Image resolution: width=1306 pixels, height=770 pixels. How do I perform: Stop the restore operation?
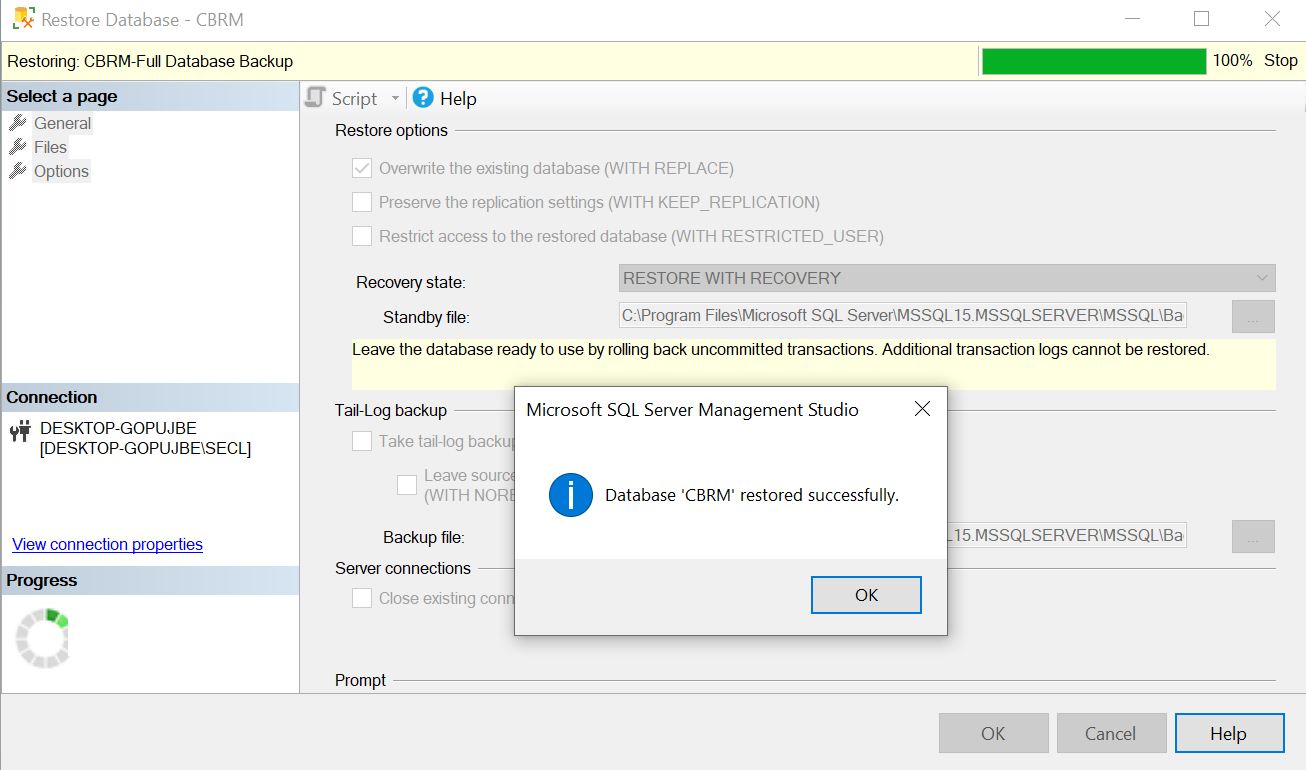point(1281,61)
